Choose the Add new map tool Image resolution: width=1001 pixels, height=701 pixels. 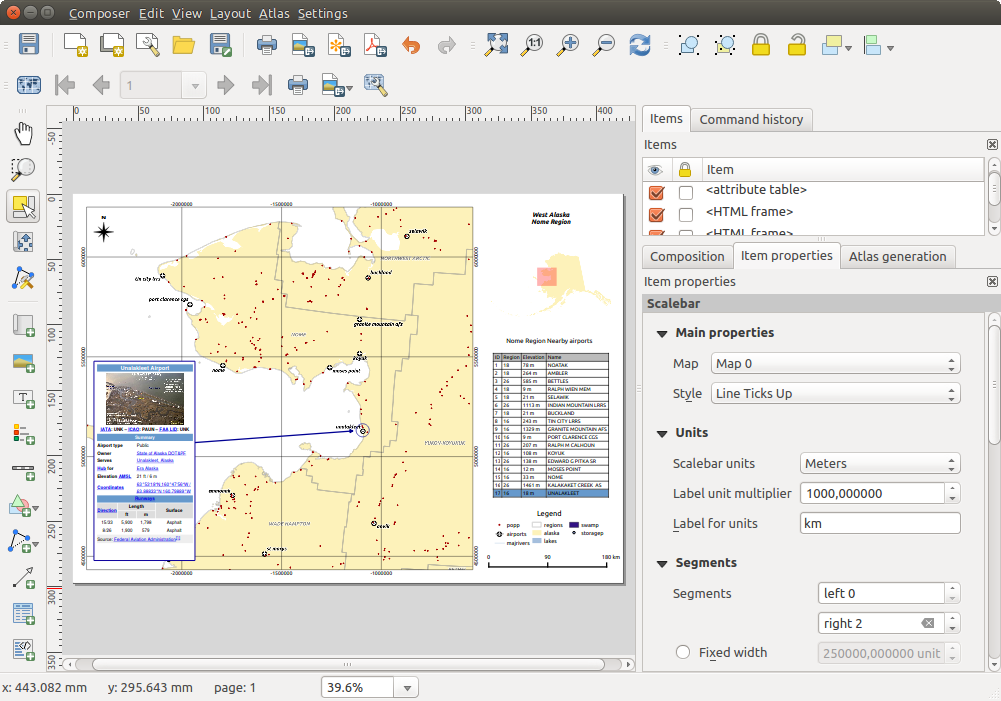click(23, 324)
